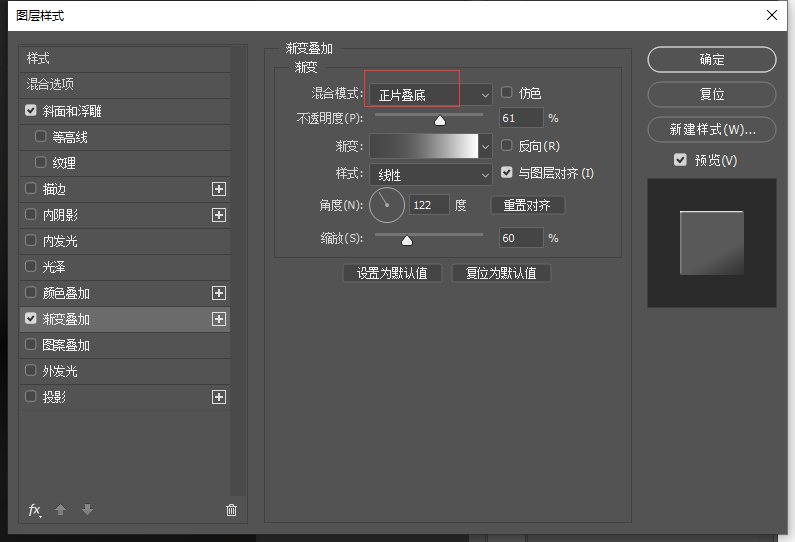Screen dimensions: 795x542
Task: Open the 样式 线性 dropdown
Action: click(x=431, y=175)
